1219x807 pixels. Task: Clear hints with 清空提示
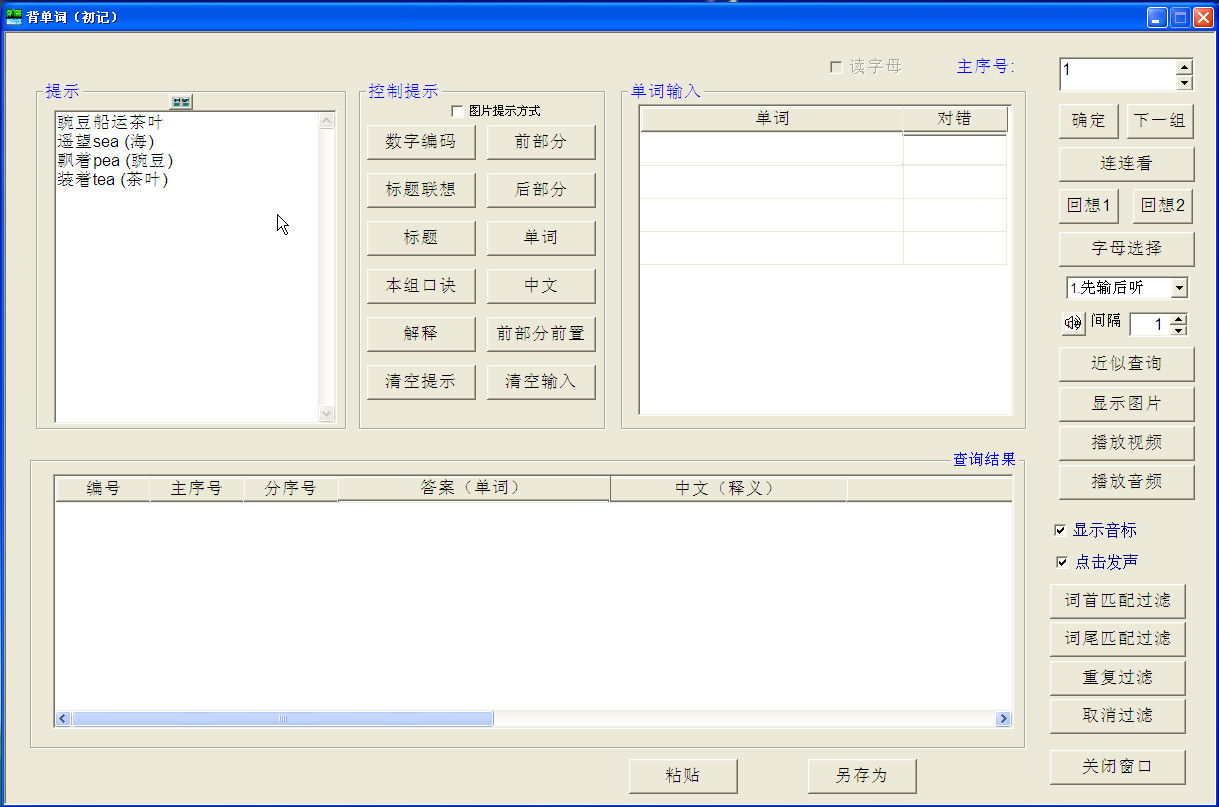[x=421, y=382]
